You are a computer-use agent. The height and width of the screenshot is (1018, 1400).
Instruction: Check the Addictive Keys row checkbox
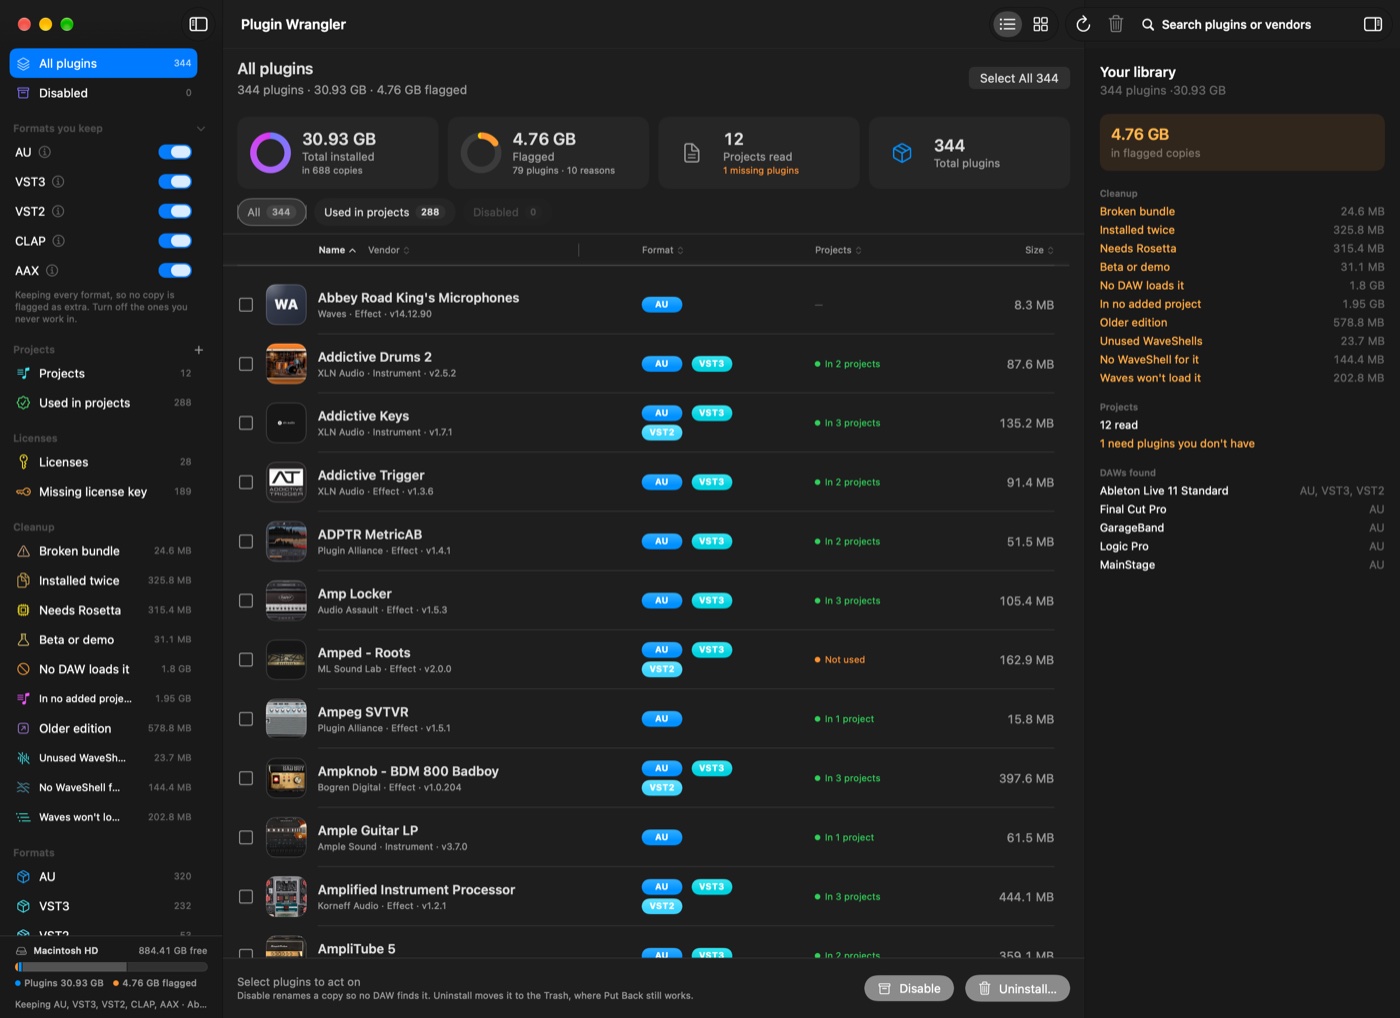pyautogui.click(x=246, y=423)
